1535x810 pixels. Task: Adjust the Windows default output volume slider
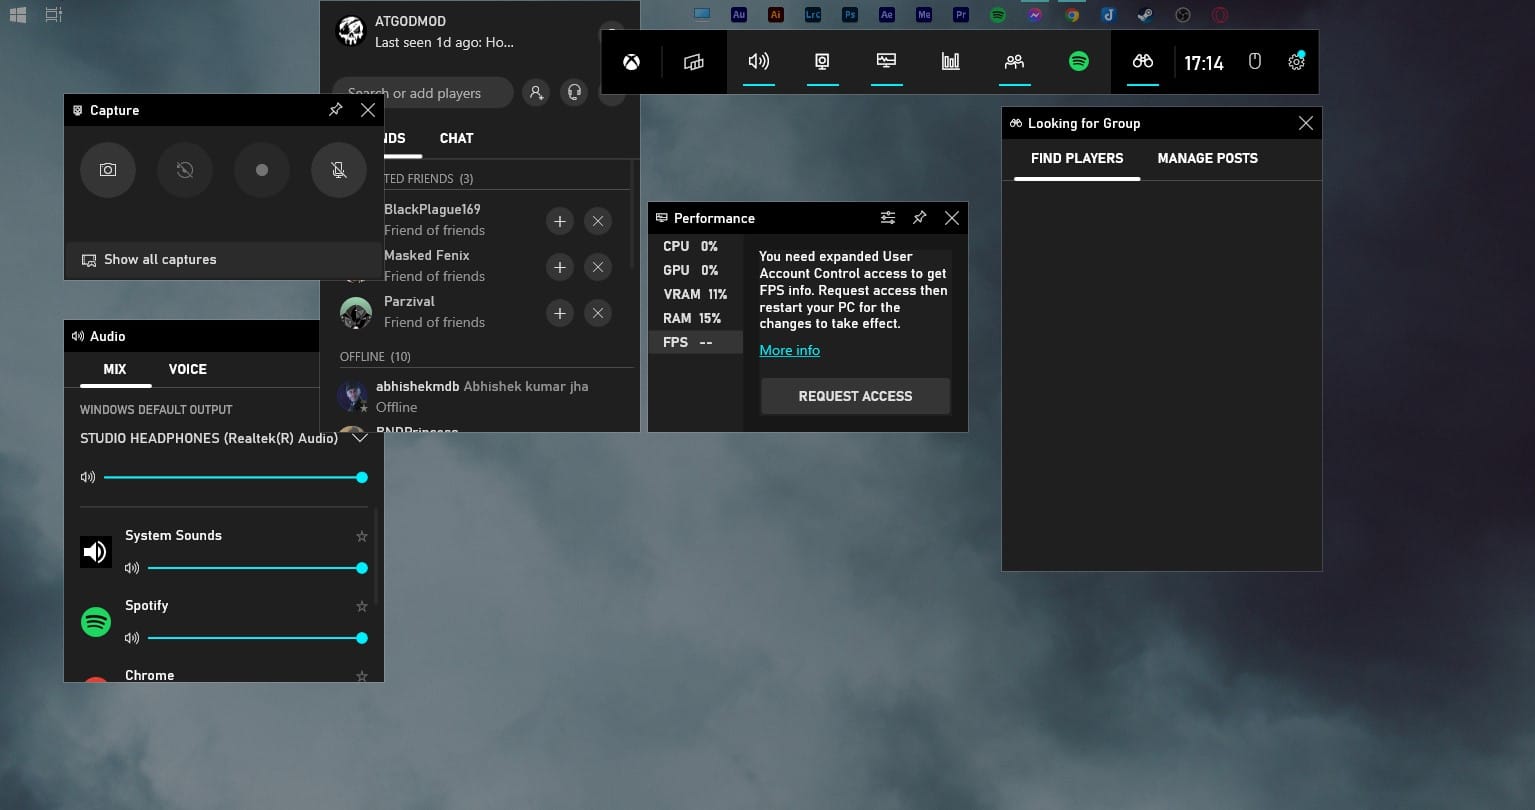236,478
